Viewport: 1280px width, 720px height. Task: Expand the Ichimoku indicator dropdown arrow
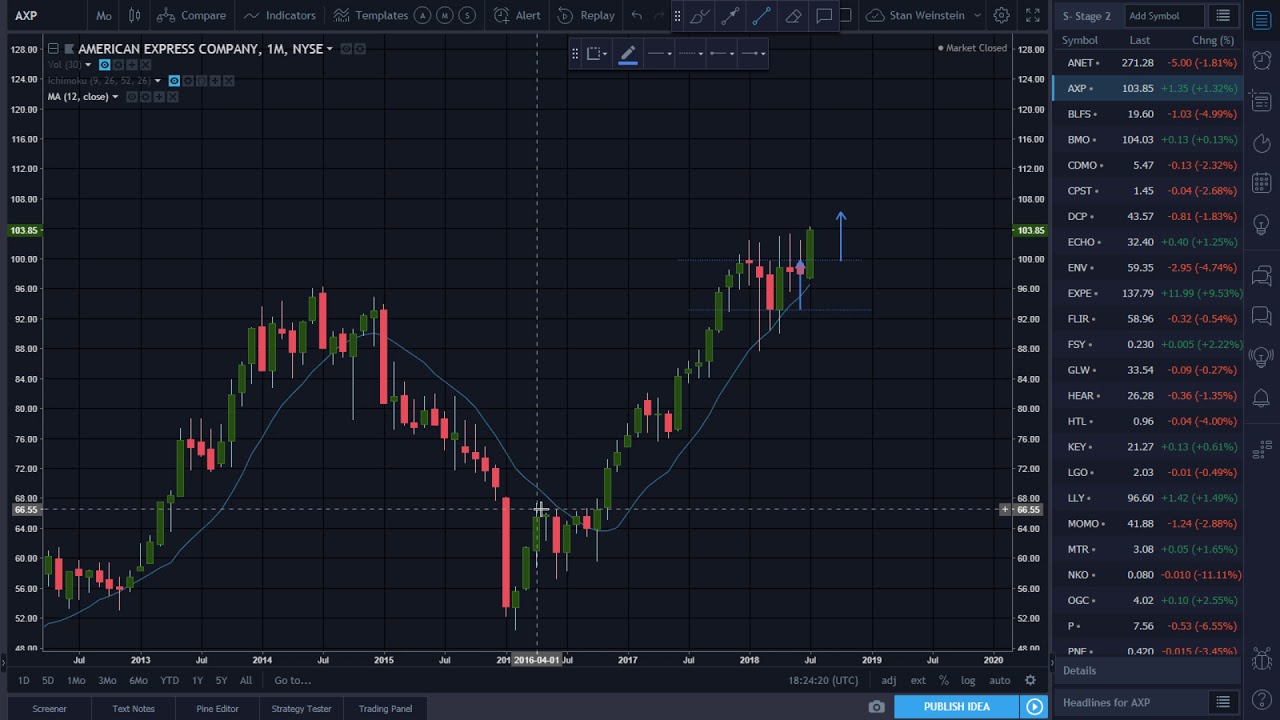(158, 81)
